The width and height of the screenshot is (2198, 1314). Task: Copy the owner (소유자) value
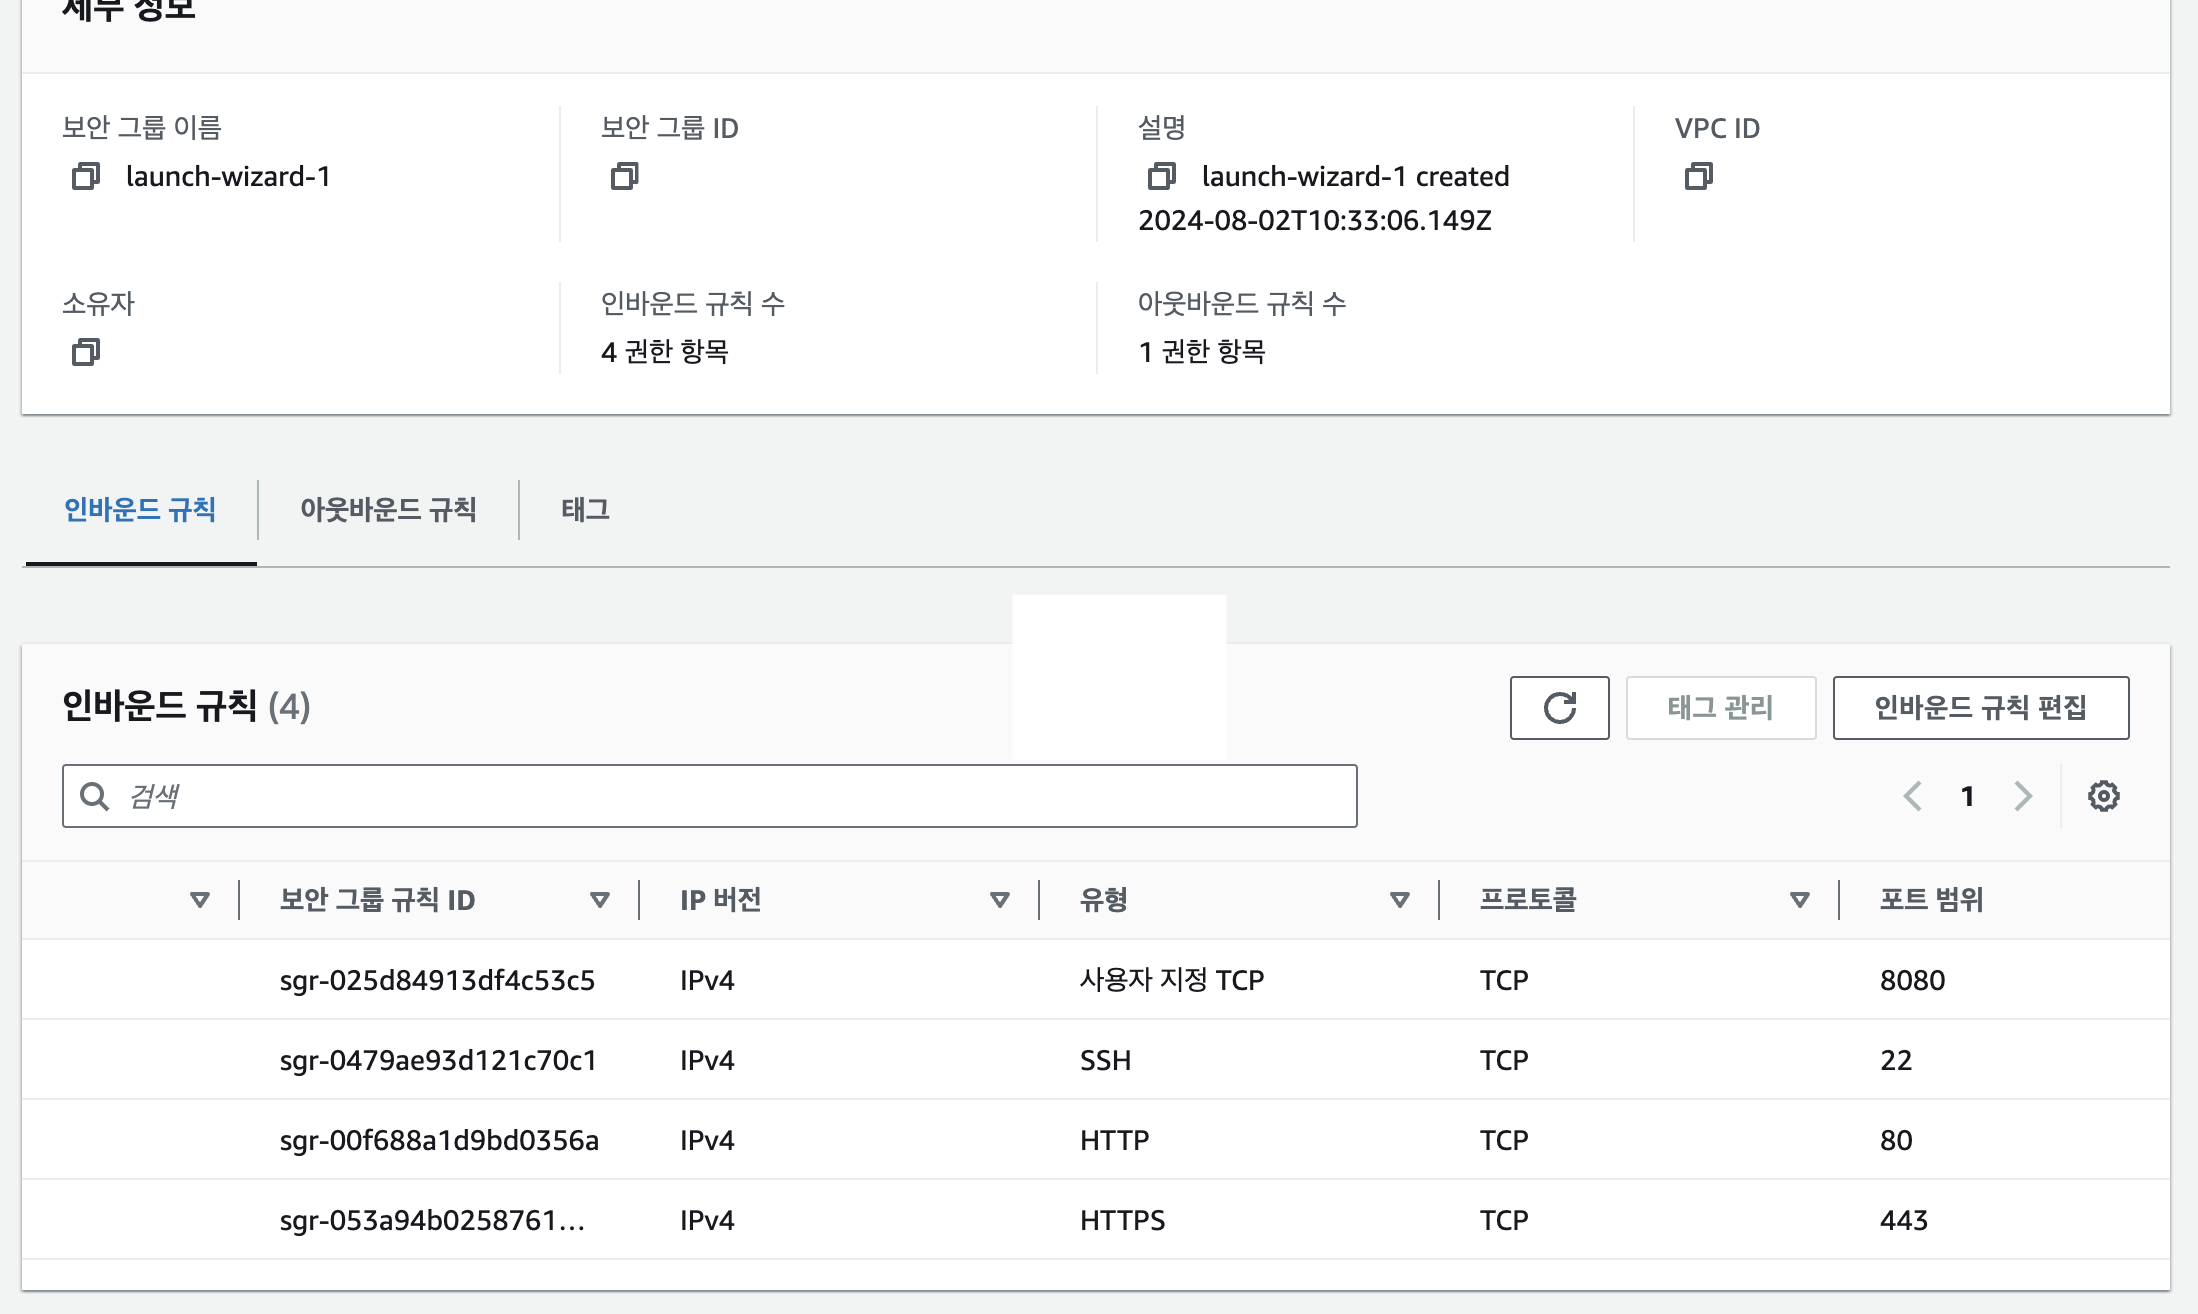tap(86, 352)
